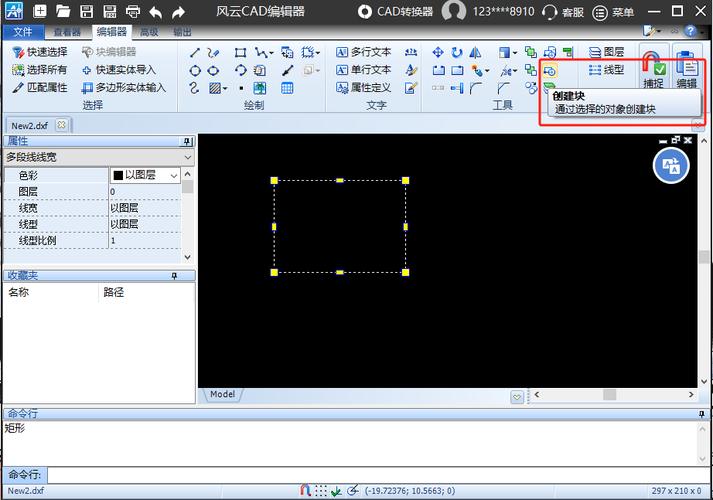
Task: Toggle the grid dots icon in status bar
Action: pos(320,491)
